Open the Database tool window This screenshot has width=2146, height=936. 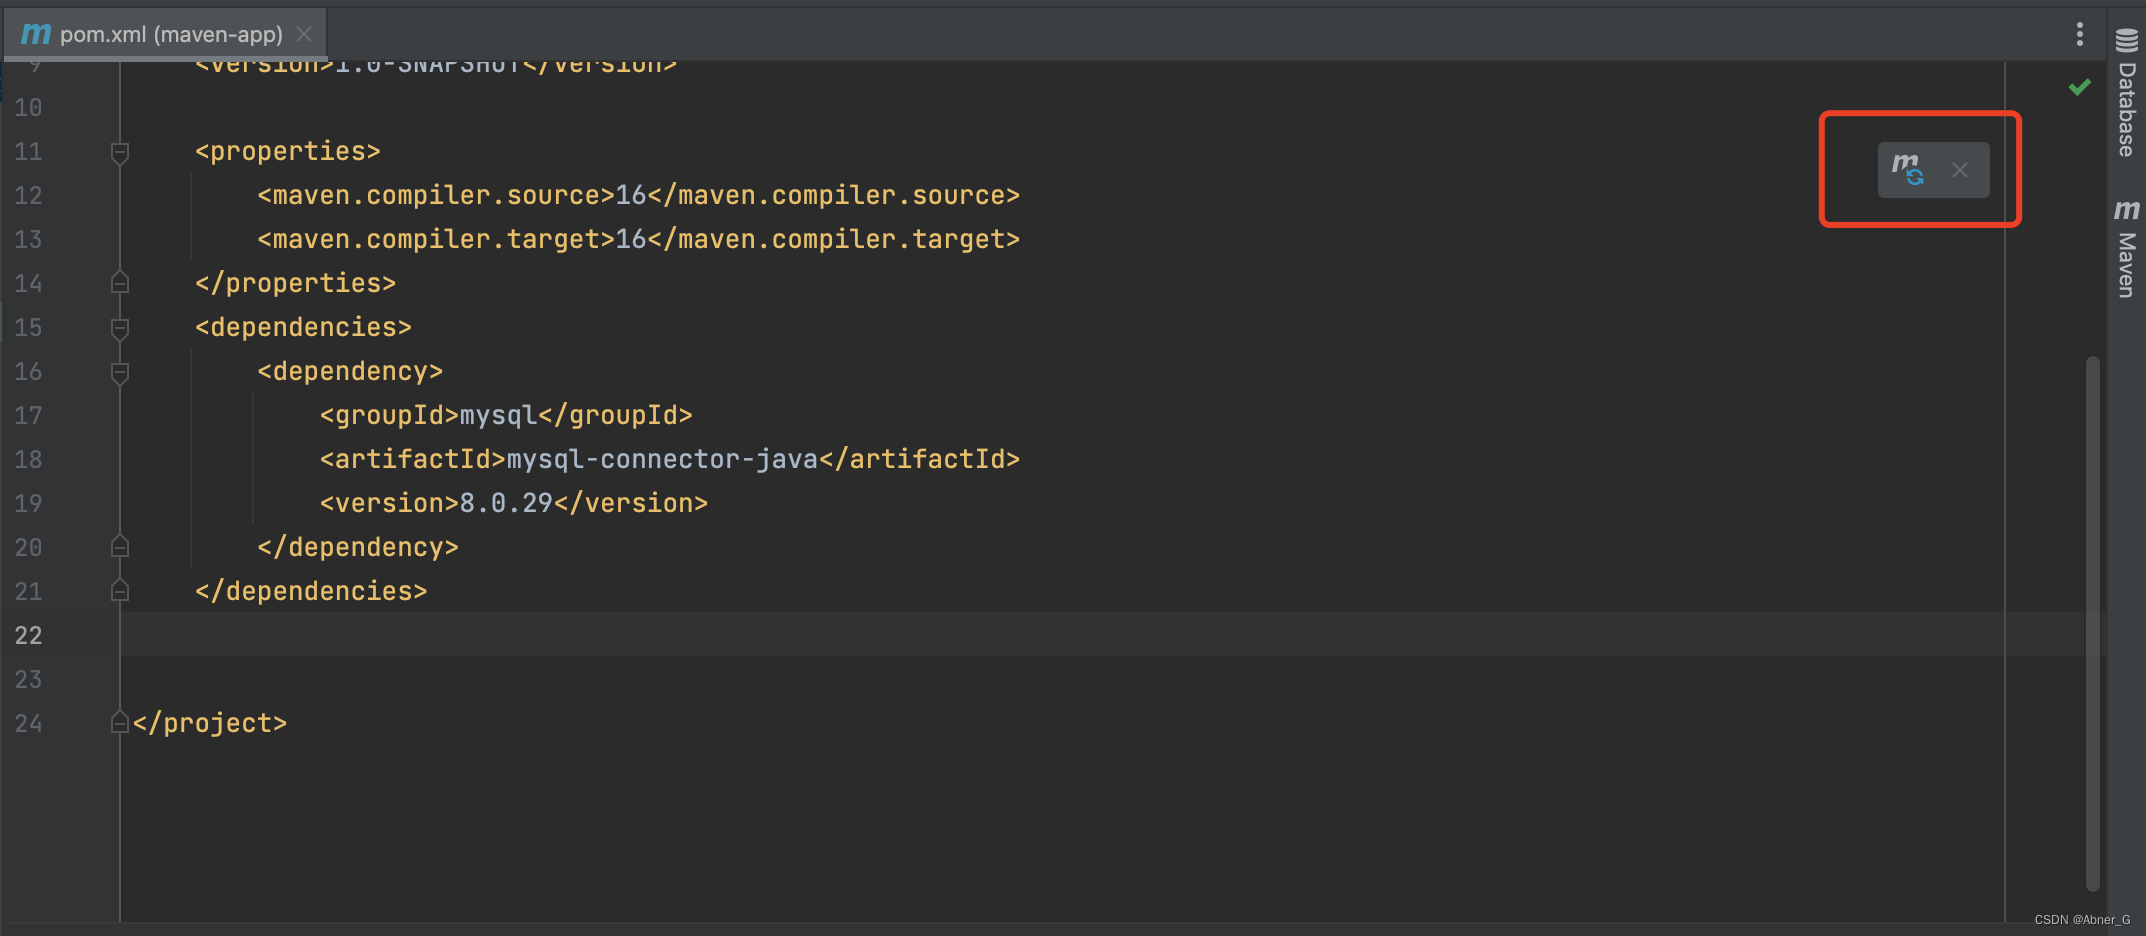[x=2127, y=92]
